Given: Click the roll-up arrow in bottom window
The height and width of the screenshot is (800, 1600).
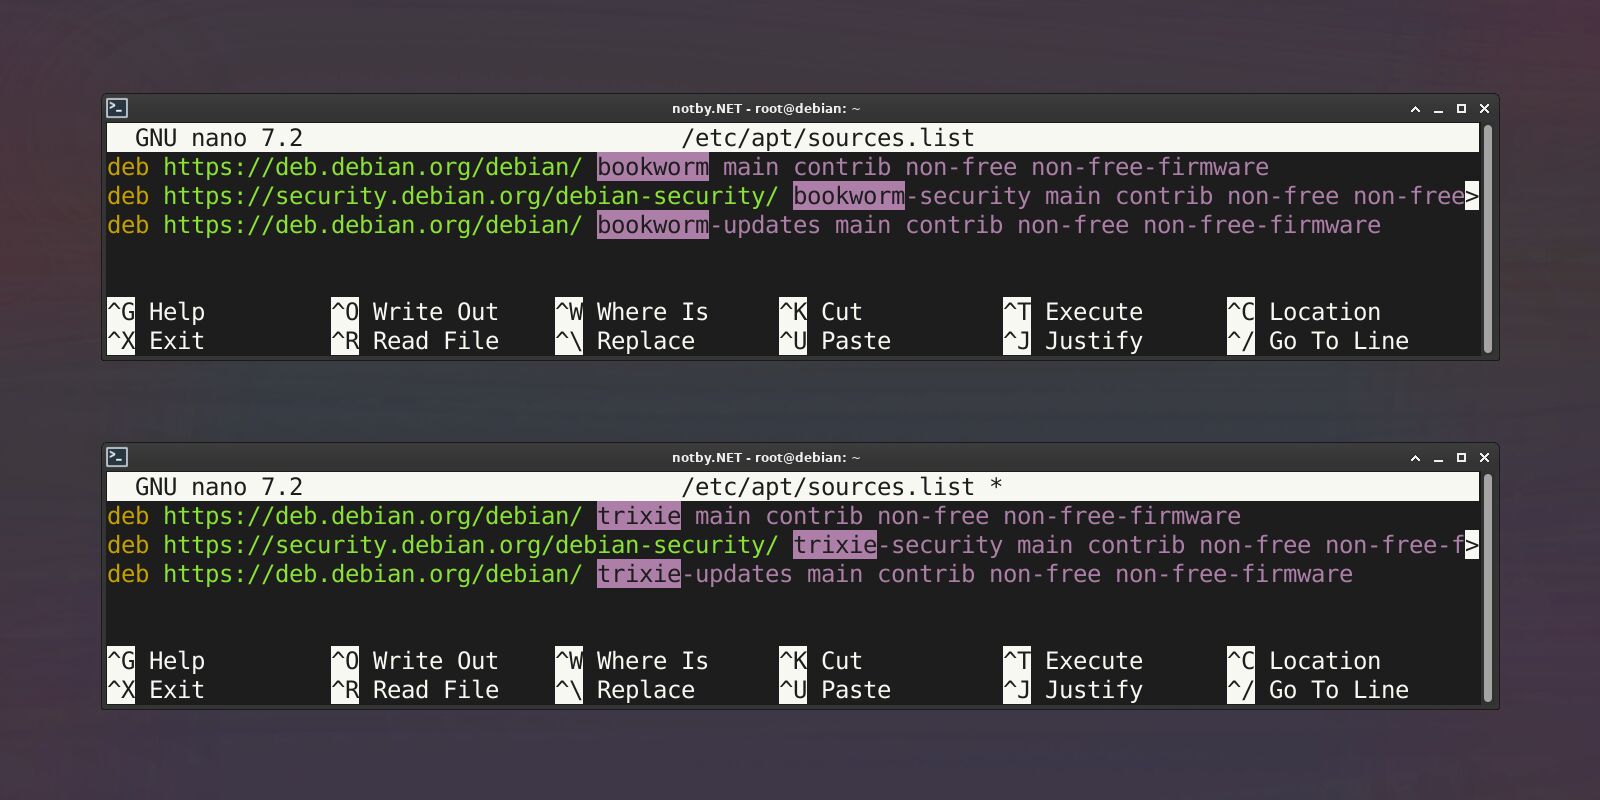Looking at the screenshot, I should [x=1415, y=458].
